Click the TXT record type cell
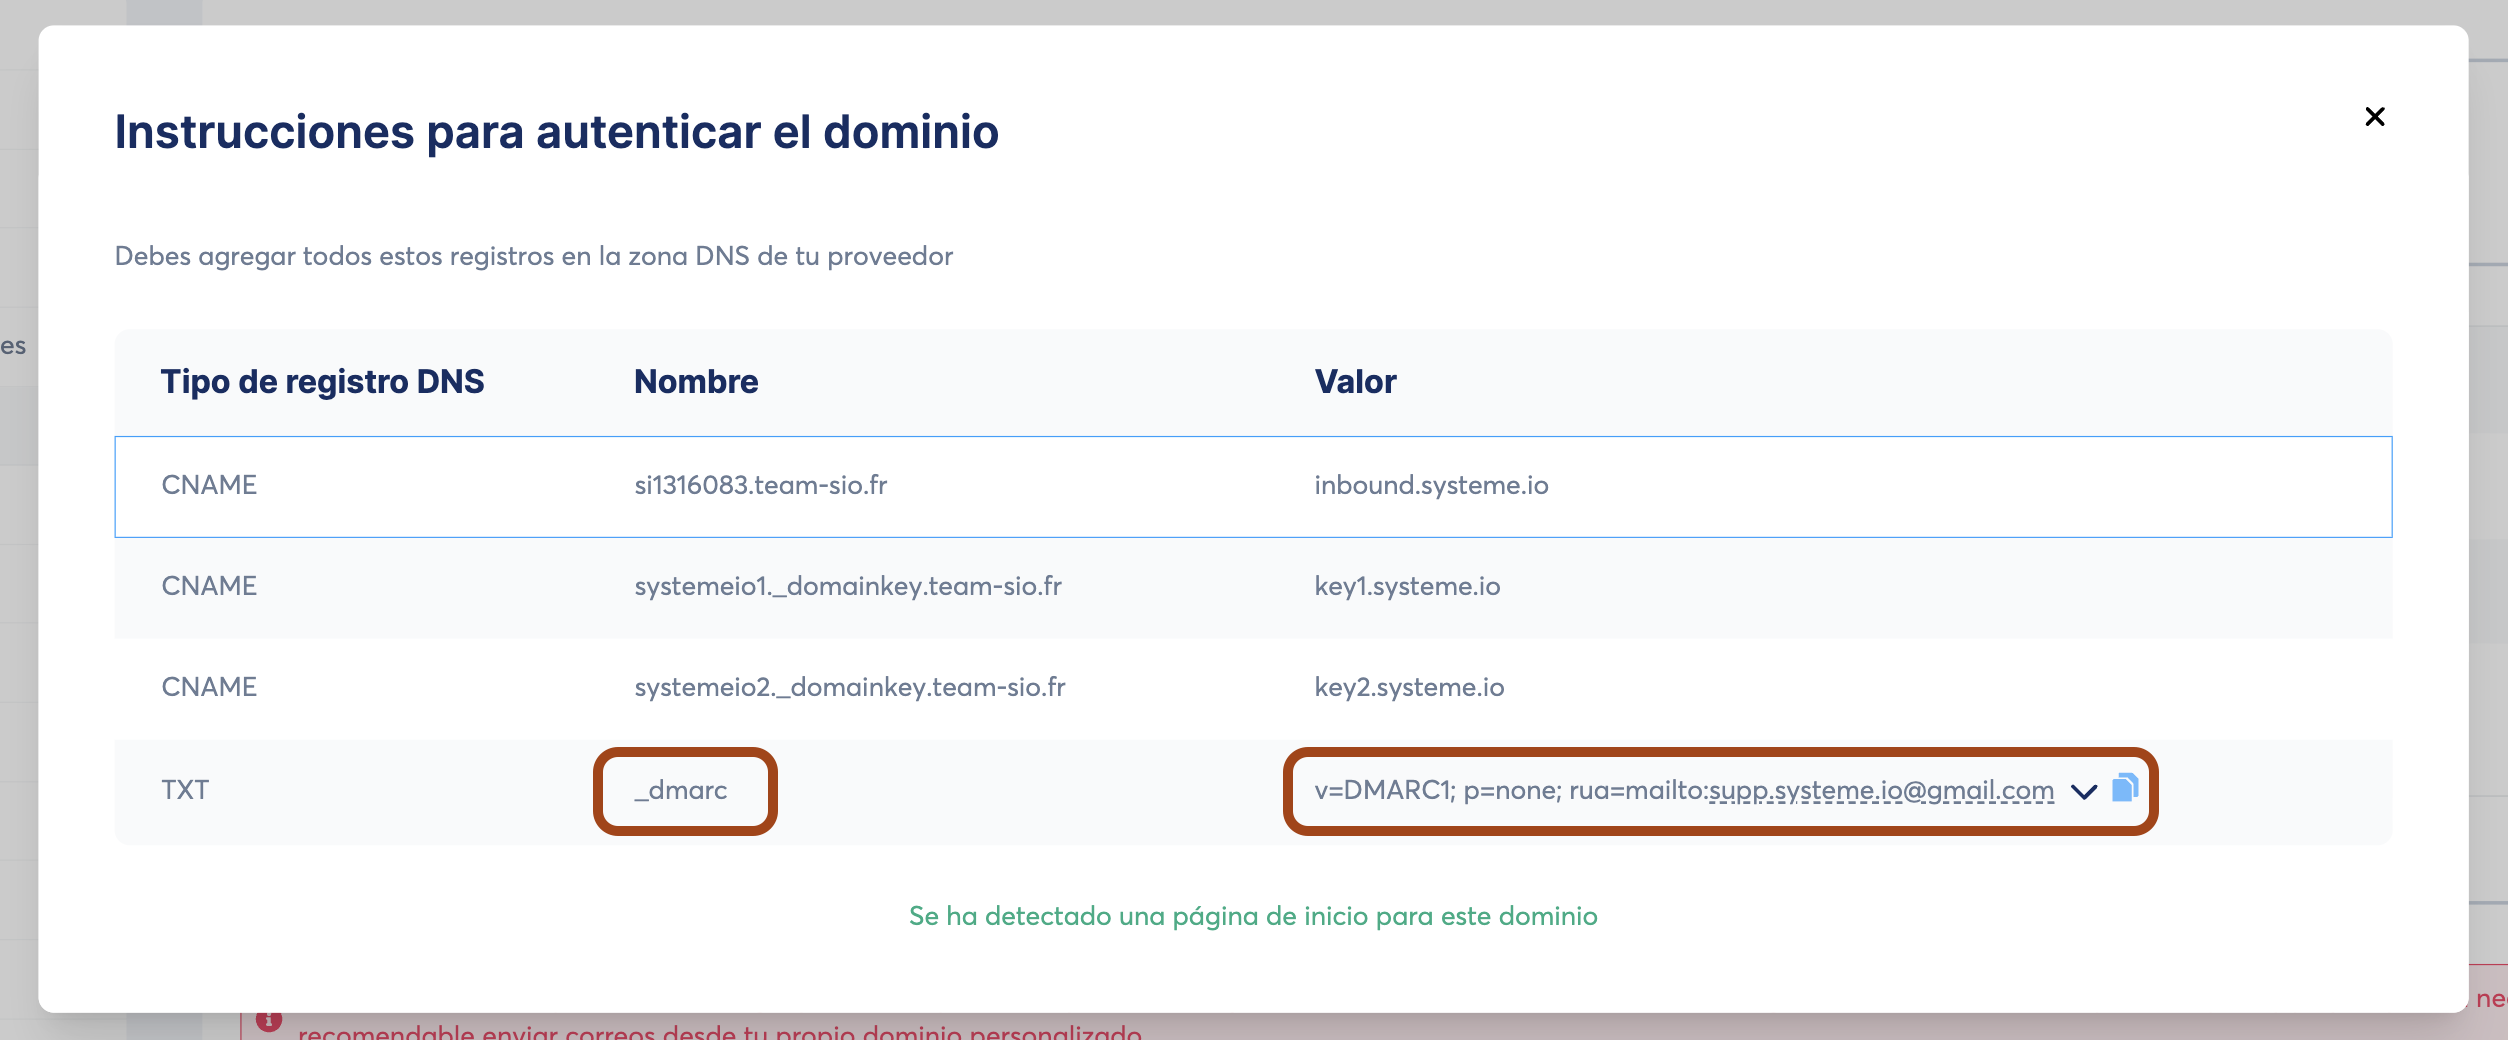2508x1040 pixels. [185, 790]
